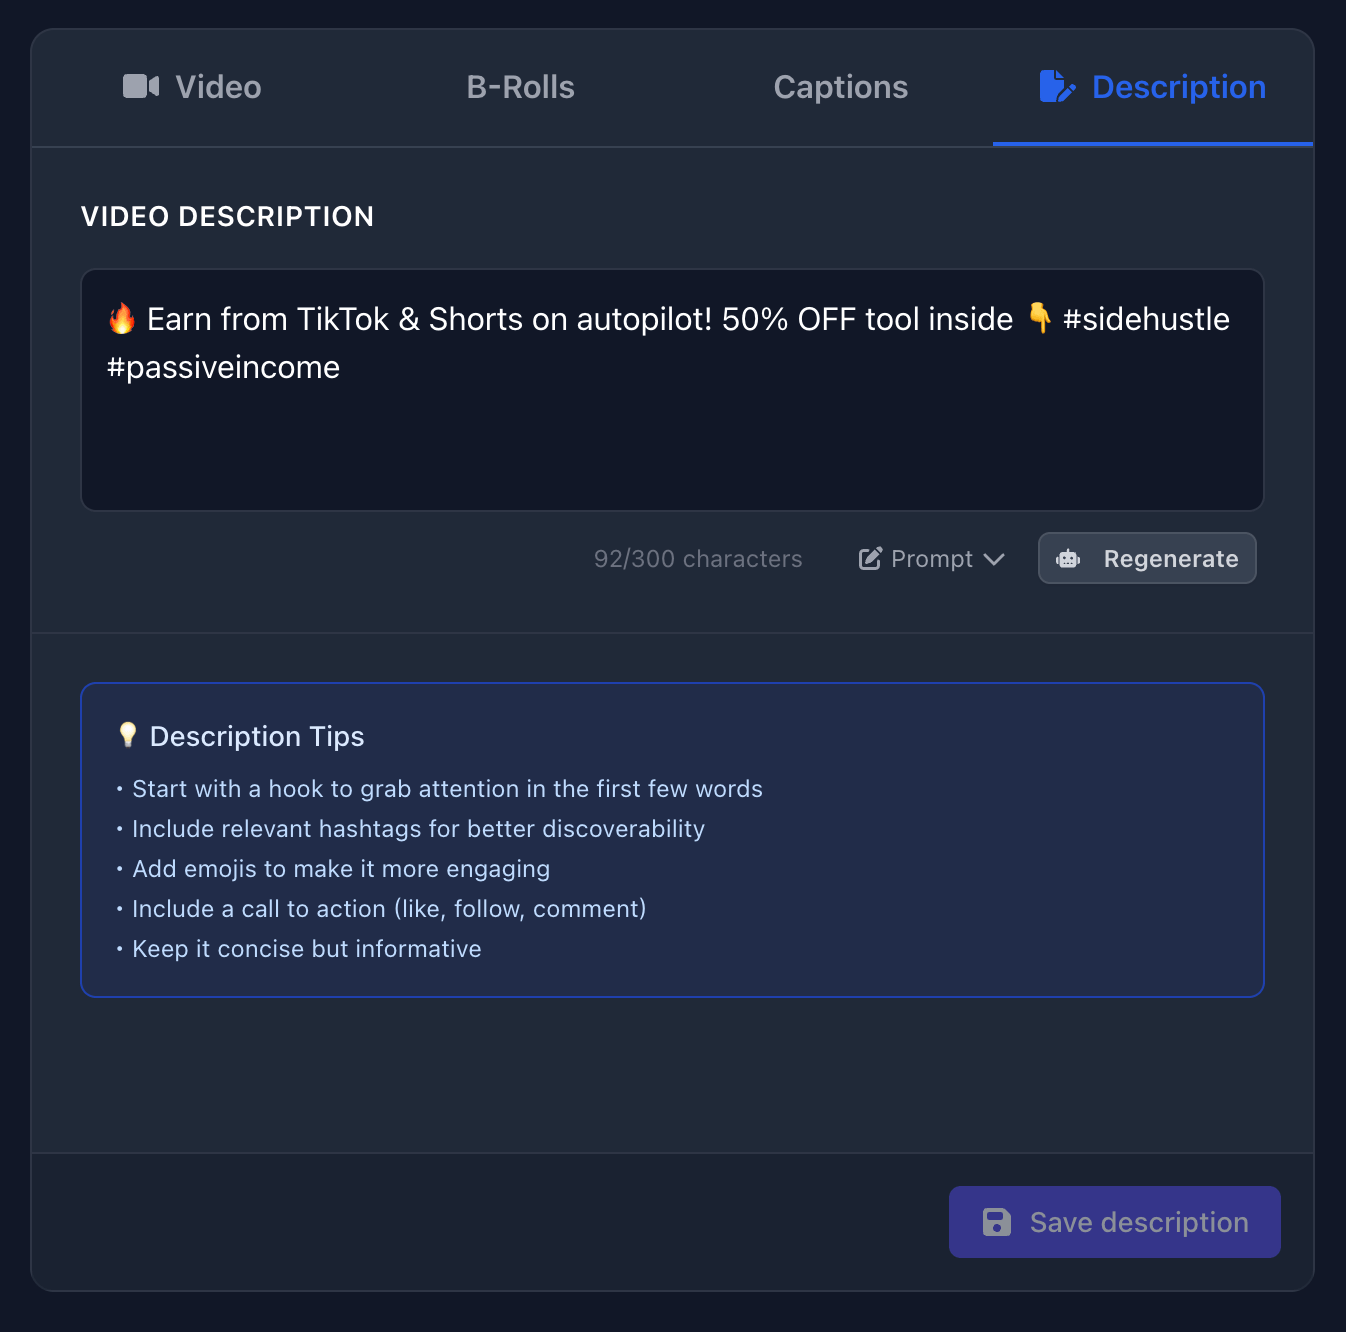The width and height of the screenshot is (1346, 1332).
Task: Click the Description tab's document-pen icon
Action: point(1056,87)
